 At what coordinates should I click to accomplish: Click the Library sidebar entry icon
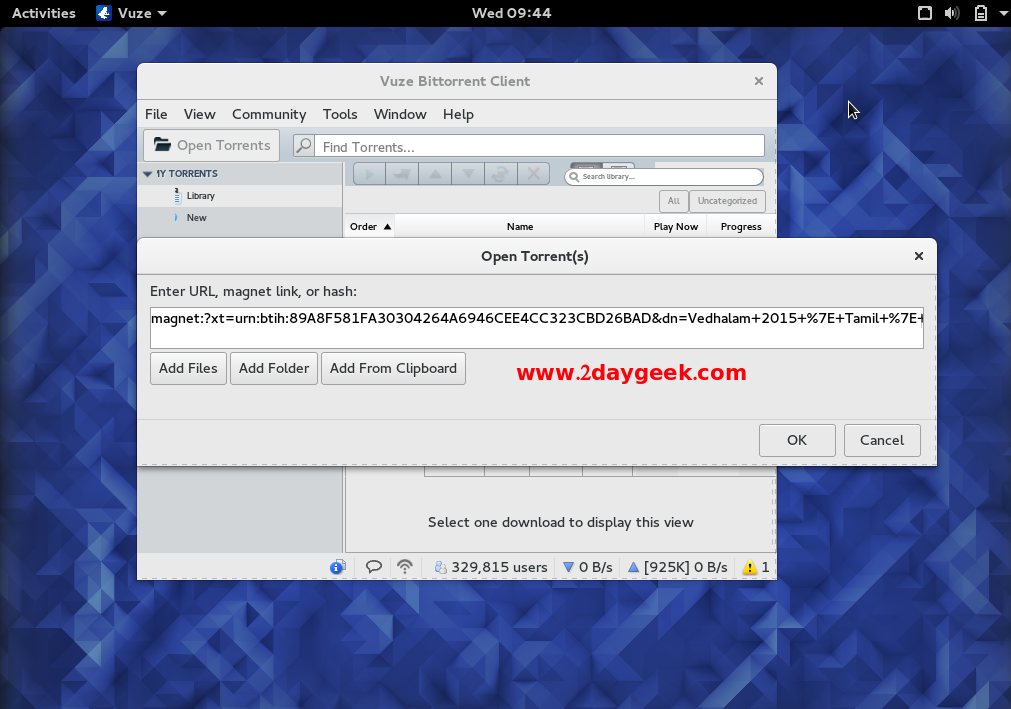(177, 196)
